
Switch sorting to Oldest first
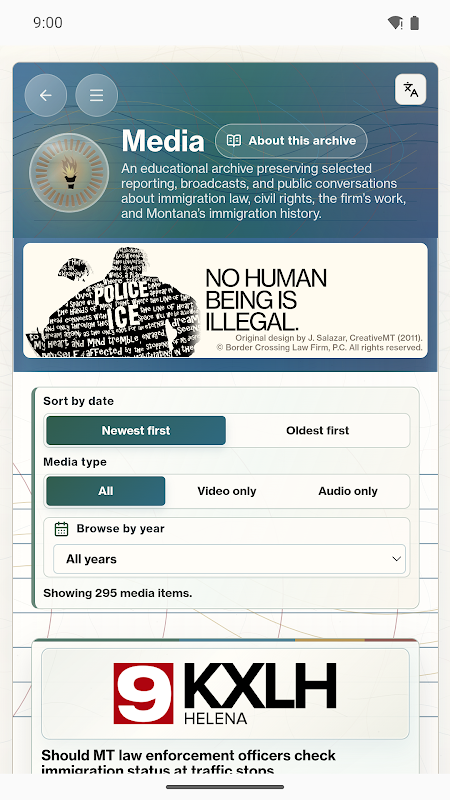pos(317,431)
